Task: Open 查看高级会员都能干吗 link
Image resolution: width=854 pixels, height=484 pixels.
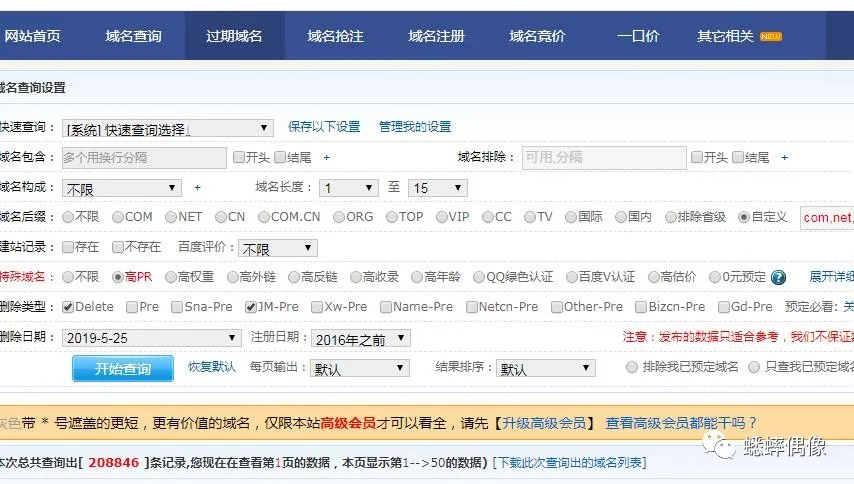Action: 681,423
